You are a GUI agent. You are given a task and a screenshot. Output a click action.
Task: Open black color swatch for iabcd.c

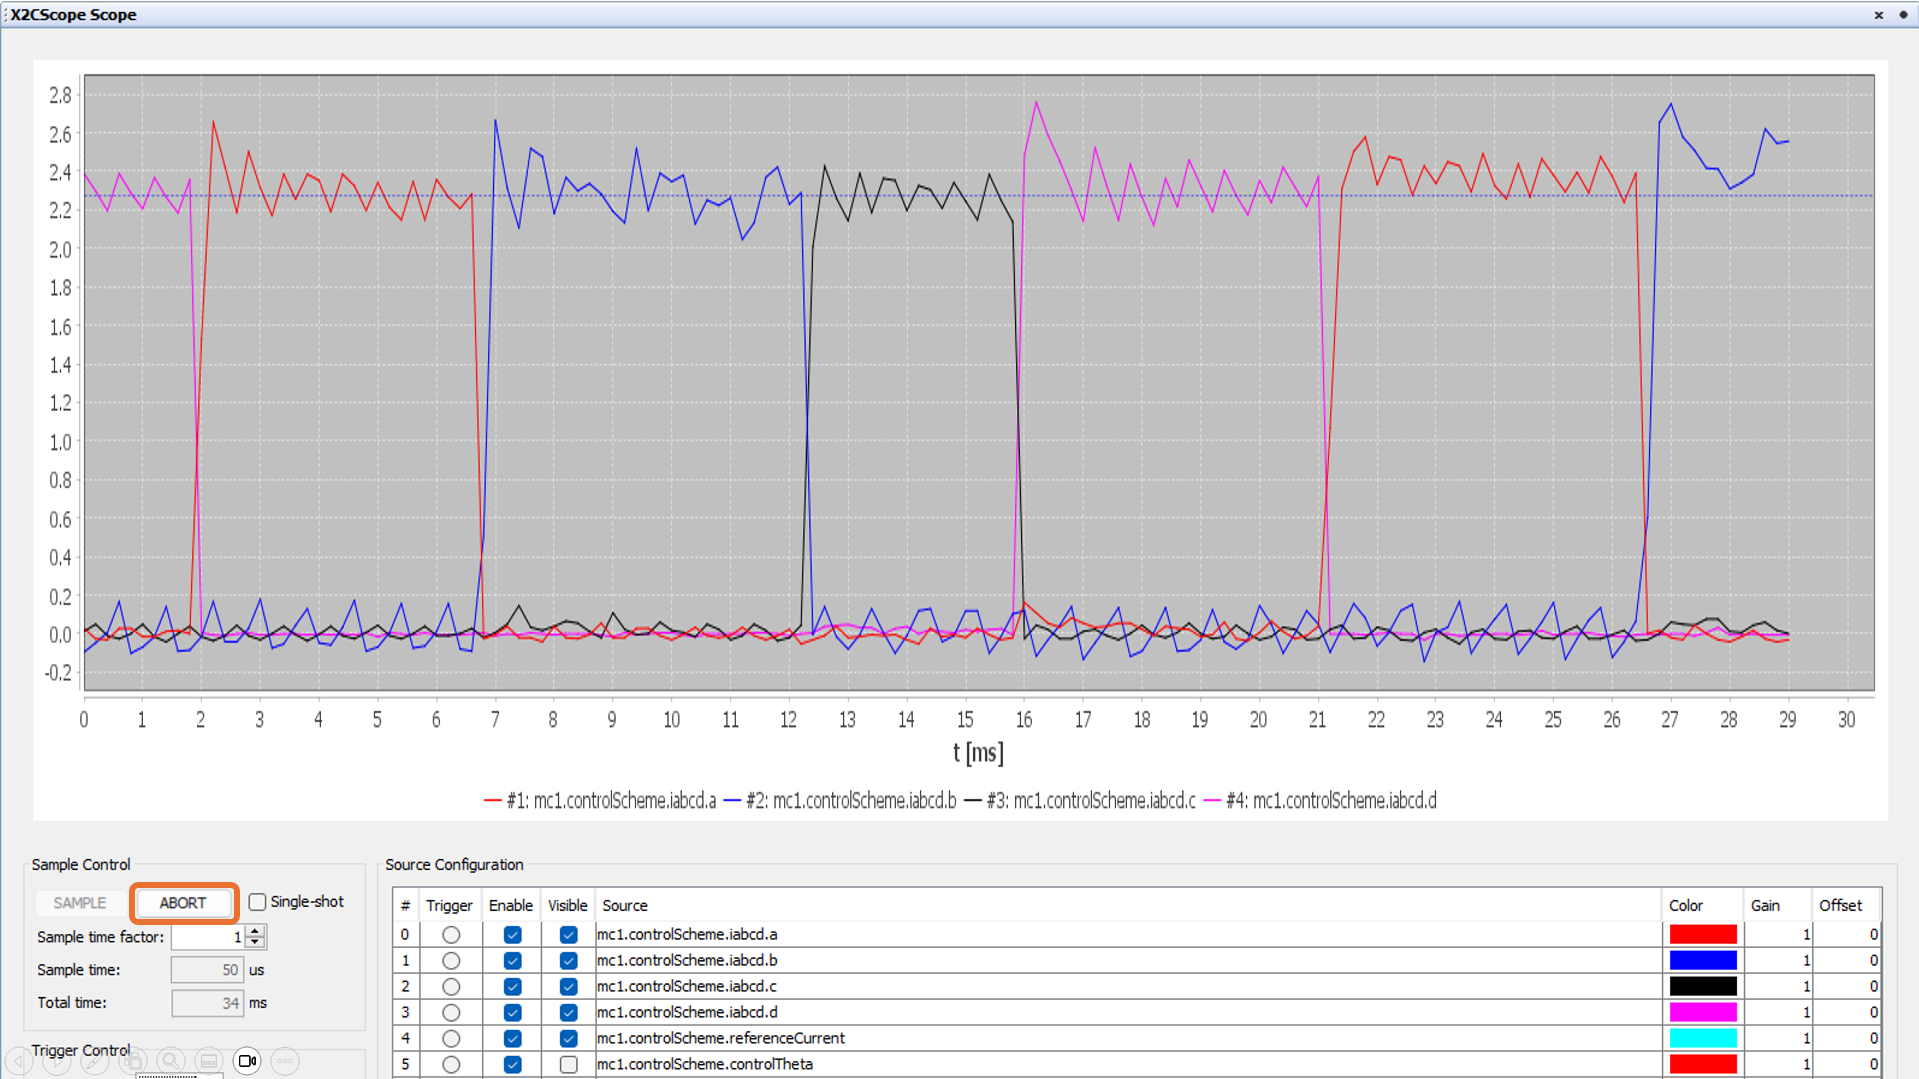coord(1702,987)
